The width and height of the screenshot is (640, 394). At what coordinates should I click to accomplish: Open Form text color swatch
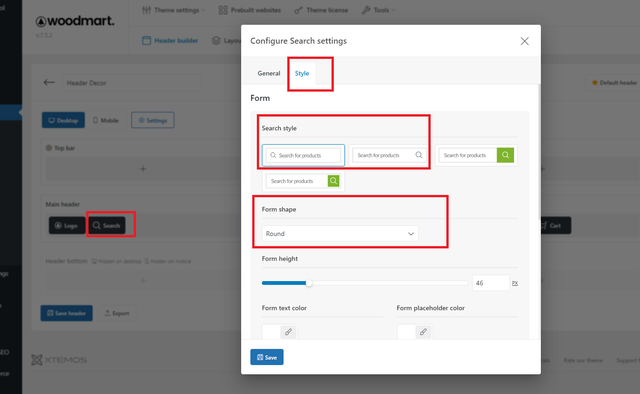[271, 332]
